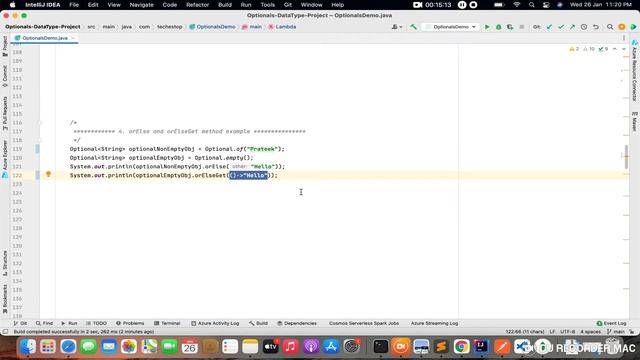The width and height of the screenshot is (640, 360).
Task: Open Azure Streaming Log panel
Action: [x=434, y=323]
